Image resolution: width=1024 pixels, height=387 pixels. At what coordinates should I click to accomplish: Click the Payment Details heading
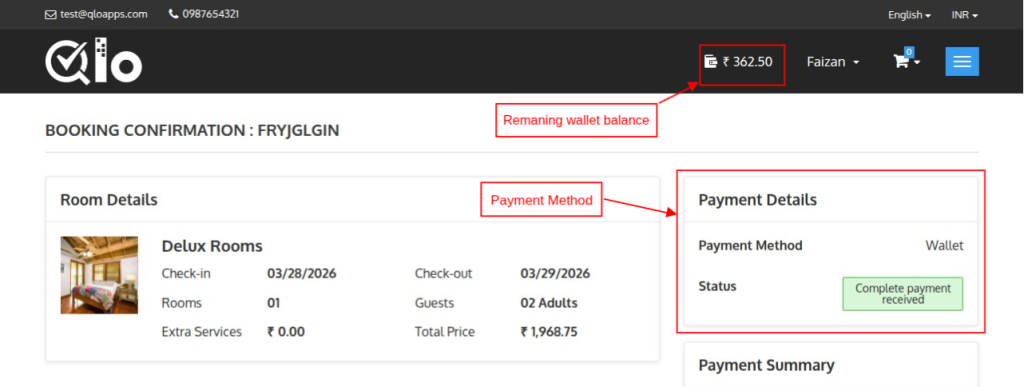click(x=758, y=200)
